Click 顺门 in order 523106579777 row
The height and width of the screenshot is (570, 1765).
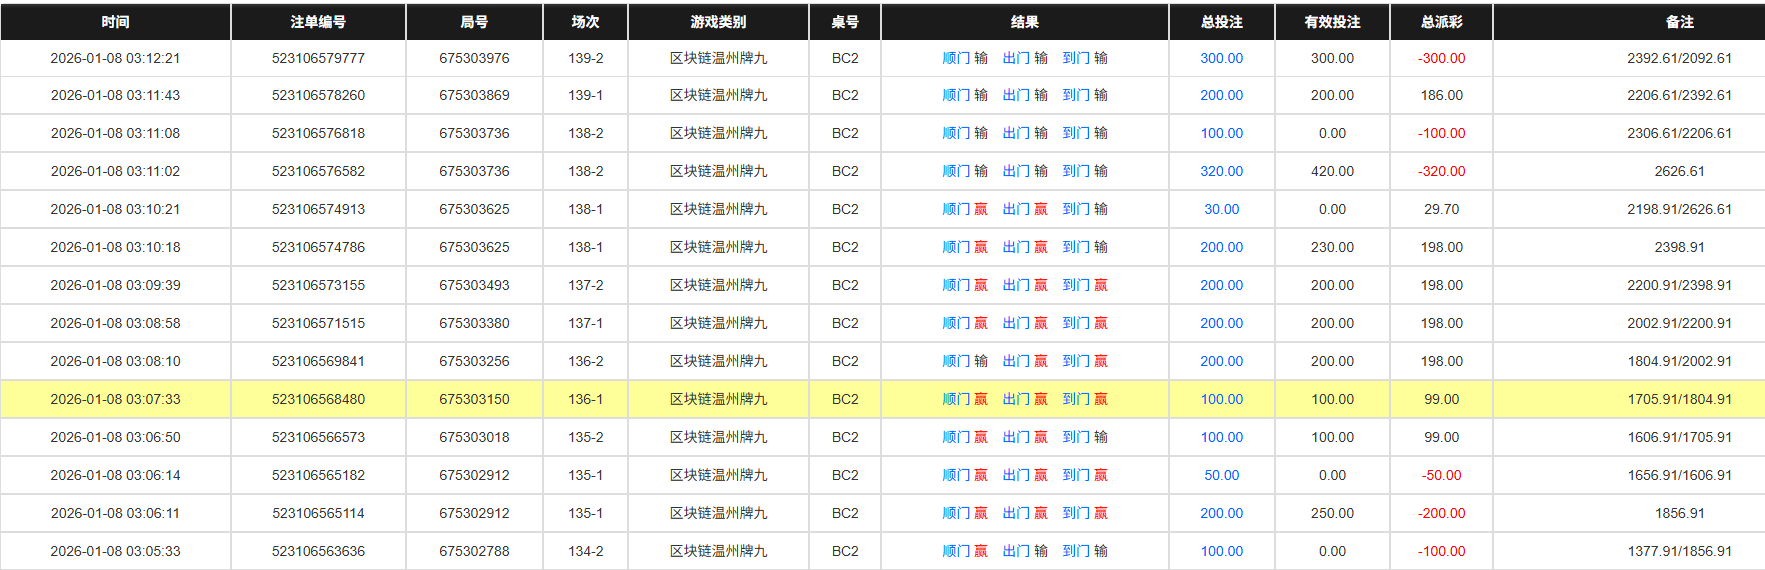click(x=956, y=59)
